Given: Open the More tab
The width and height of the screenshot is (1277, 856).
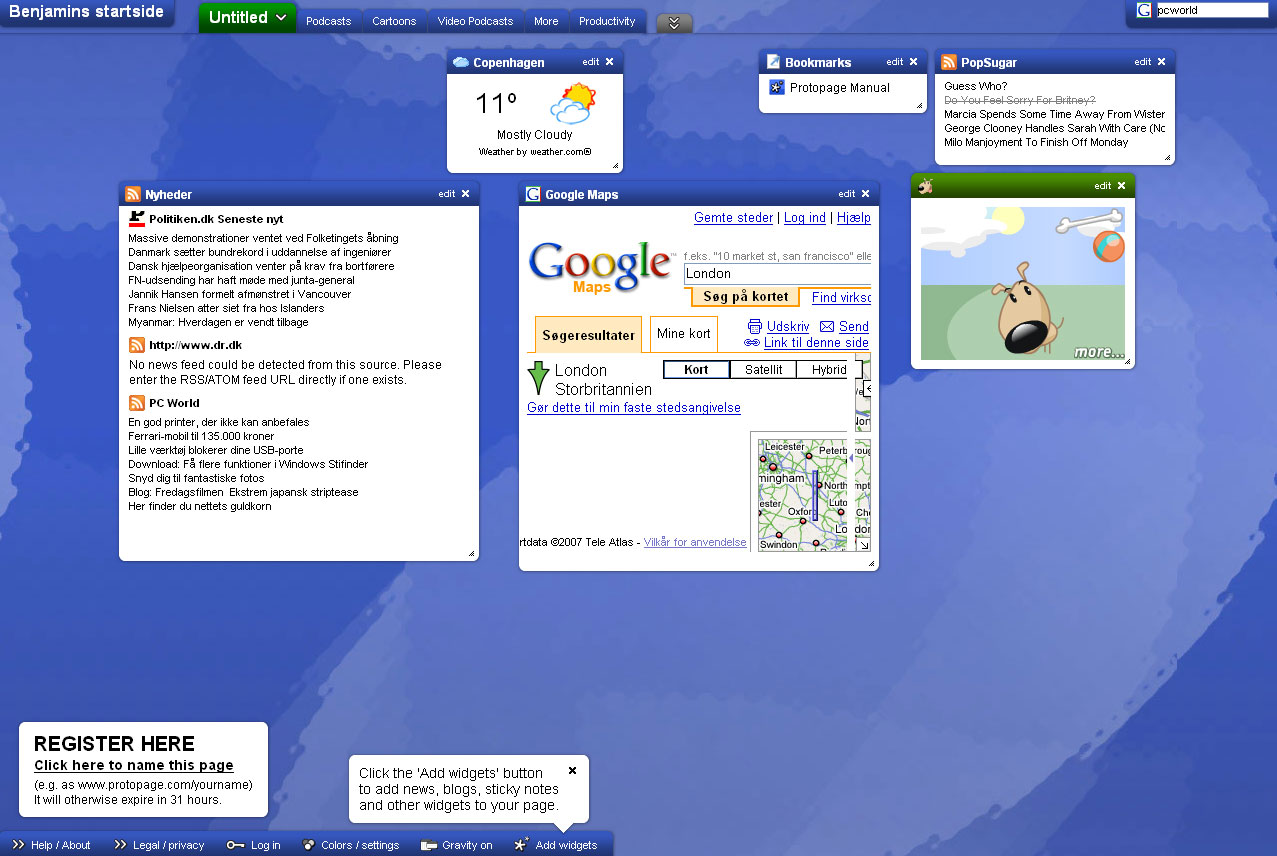Looking at the screenshot, I should [x=546, y=21].
